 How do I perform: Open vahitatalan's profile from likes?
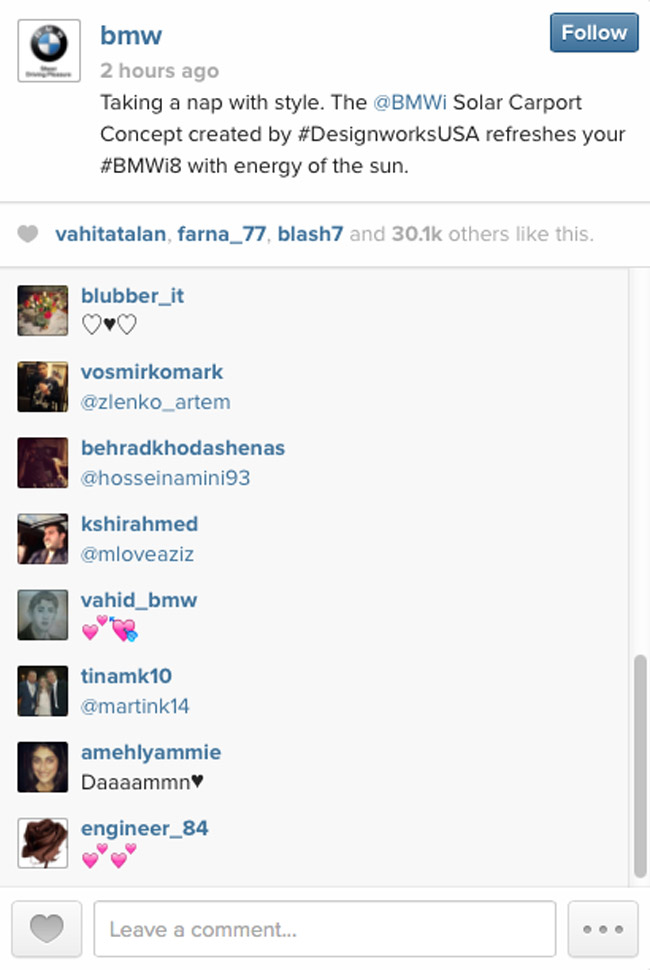(110, 234)
